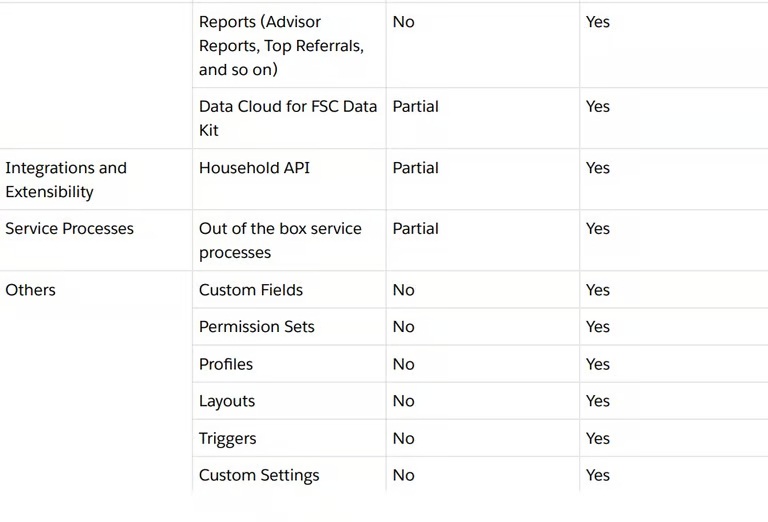The image size is (768, 522).
Task: Click the Others category cell
Action: click(x=30, y=290)
